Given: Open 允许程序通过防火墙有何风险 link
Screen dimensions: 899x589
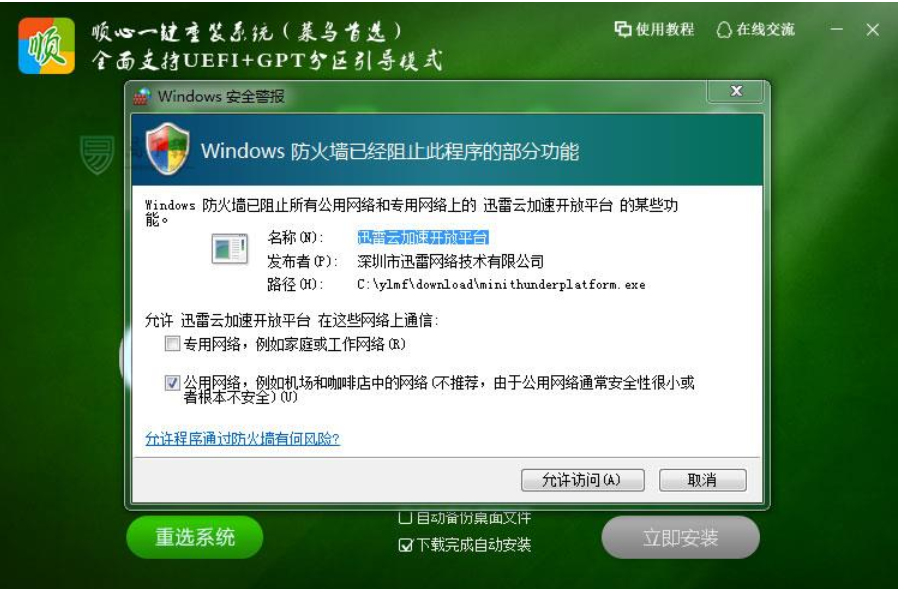Looking at the screenshot, I should [242, 439].
